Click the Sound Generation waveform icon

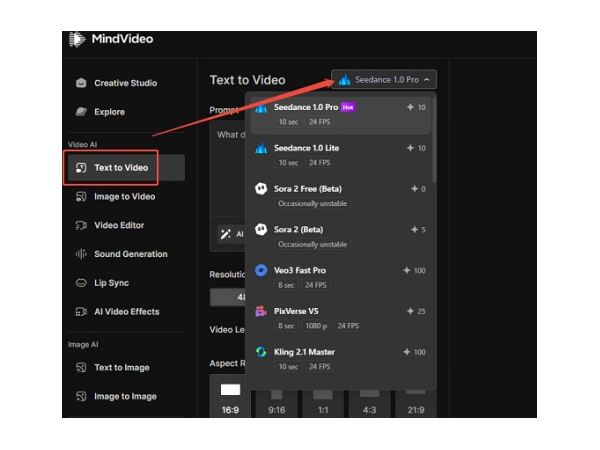[x=81, y=254]
